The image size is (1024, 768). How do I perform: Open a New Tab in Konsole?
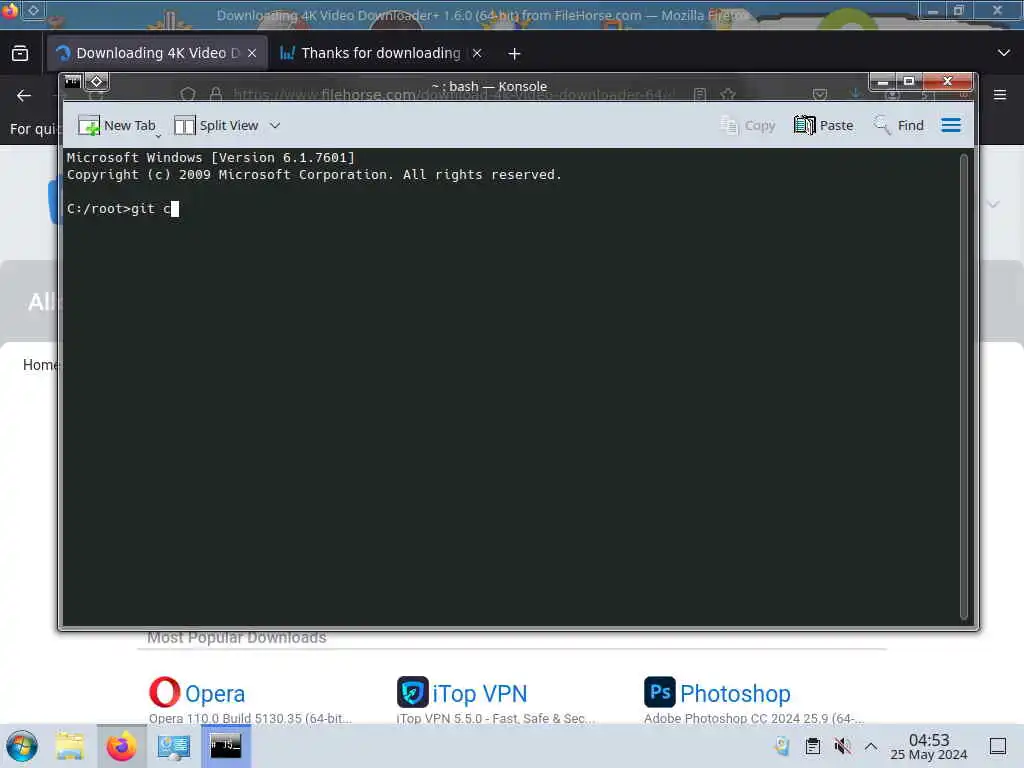coord(117,125)
